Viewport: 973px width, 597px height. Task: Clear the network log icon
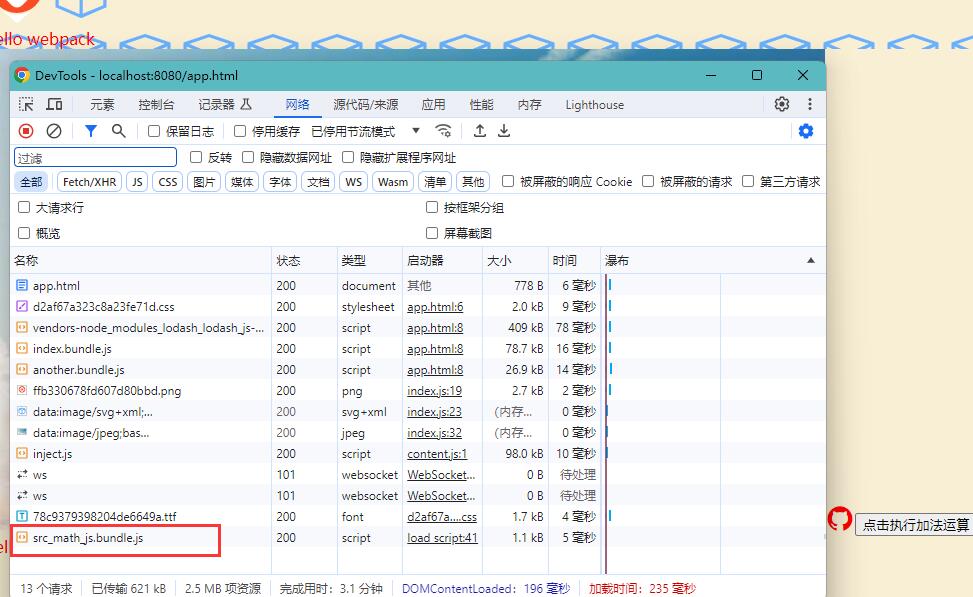tap(54, 131)
